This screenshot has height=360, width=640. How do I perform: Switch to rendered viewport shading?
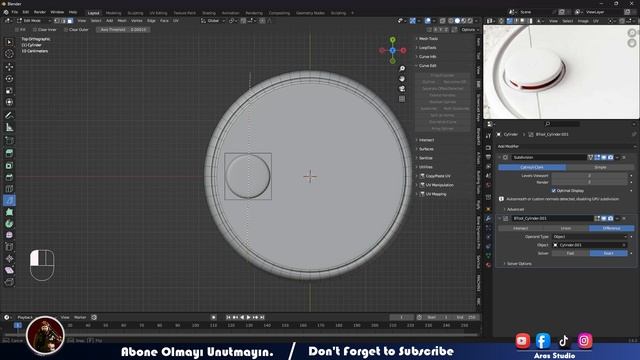(x=470, y=20)
